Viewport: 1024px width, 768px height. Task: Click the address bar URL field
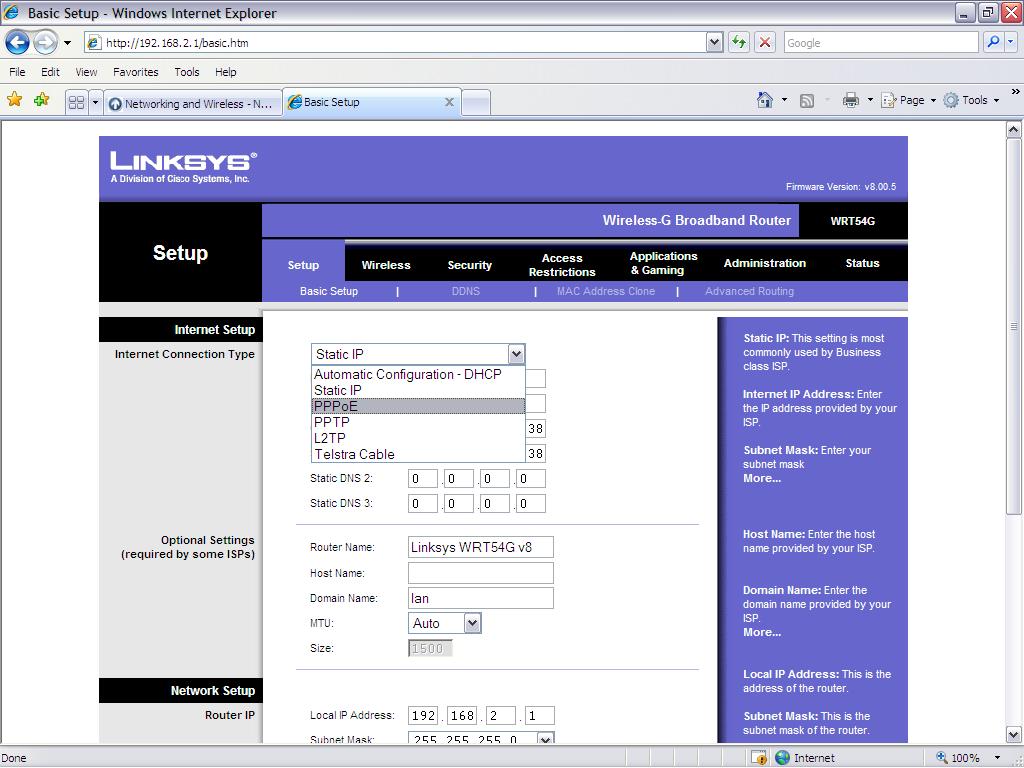(x=395, y=43)
